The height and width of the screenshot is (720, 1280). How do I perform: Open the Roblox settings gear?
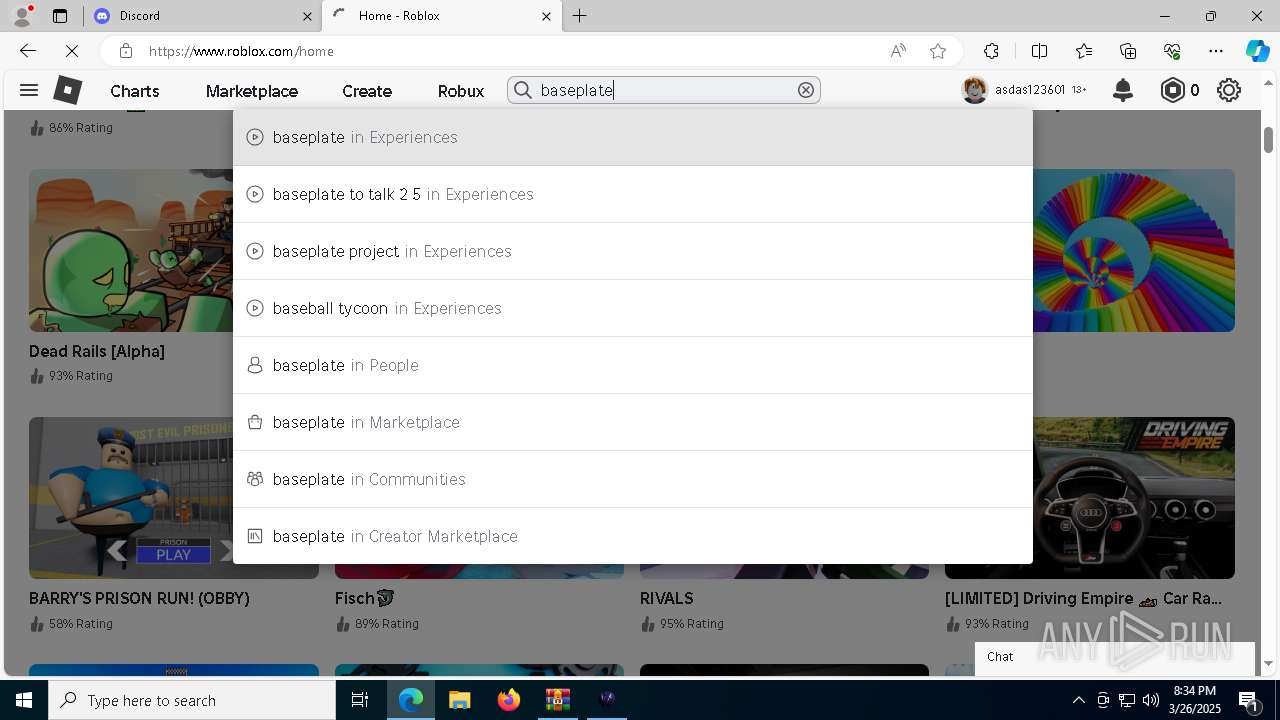pyautogui.click(x=1229, y=90)
